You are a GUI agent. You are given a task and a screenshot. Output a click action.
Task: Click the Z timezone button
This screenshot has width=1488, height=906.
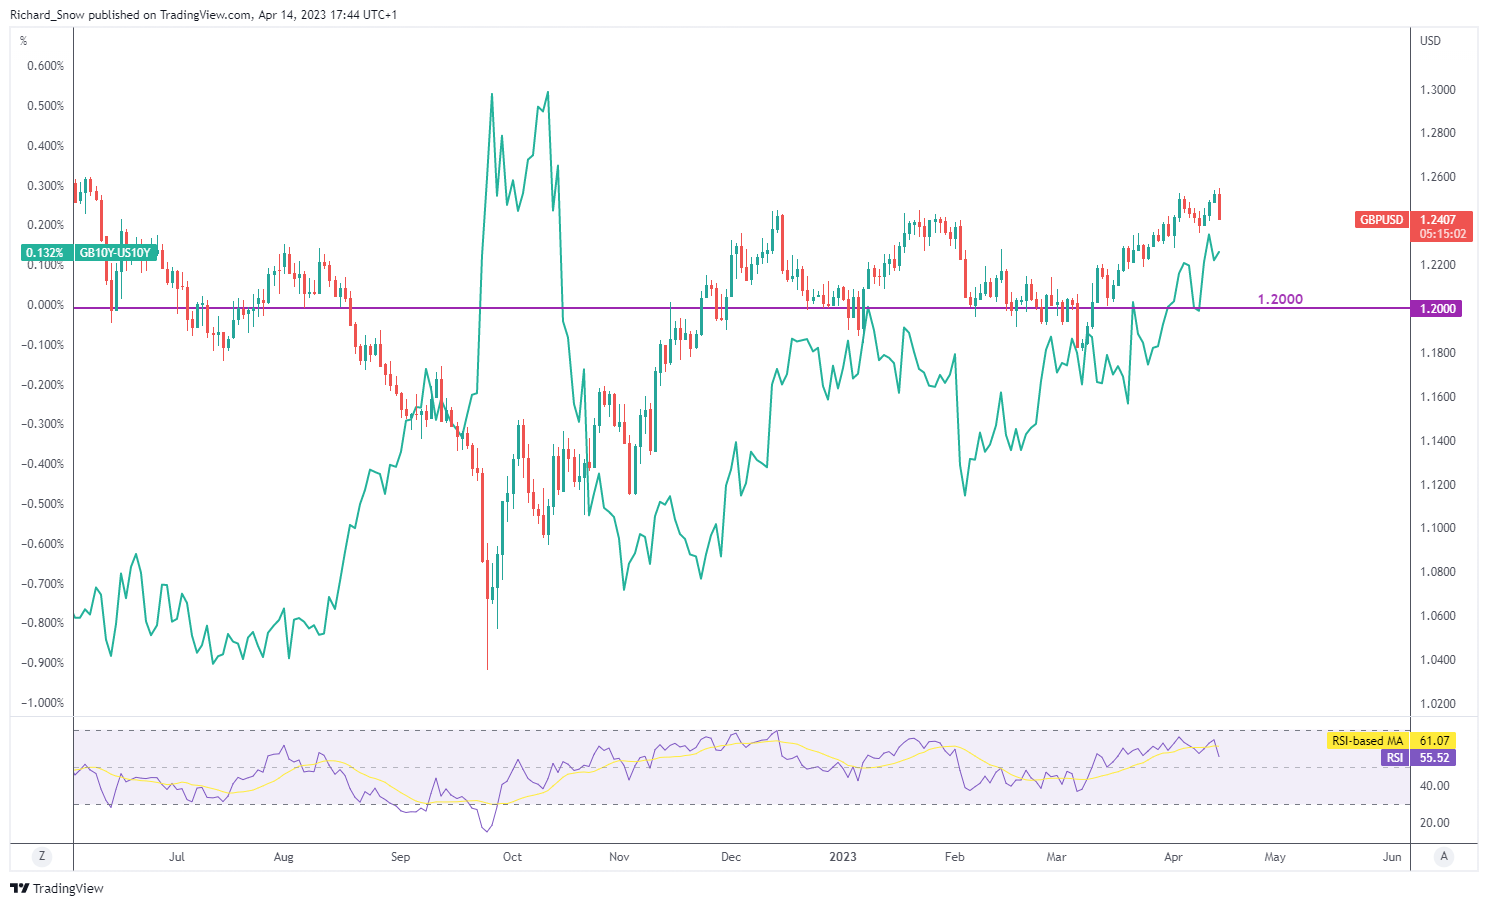tap(41, 856)
